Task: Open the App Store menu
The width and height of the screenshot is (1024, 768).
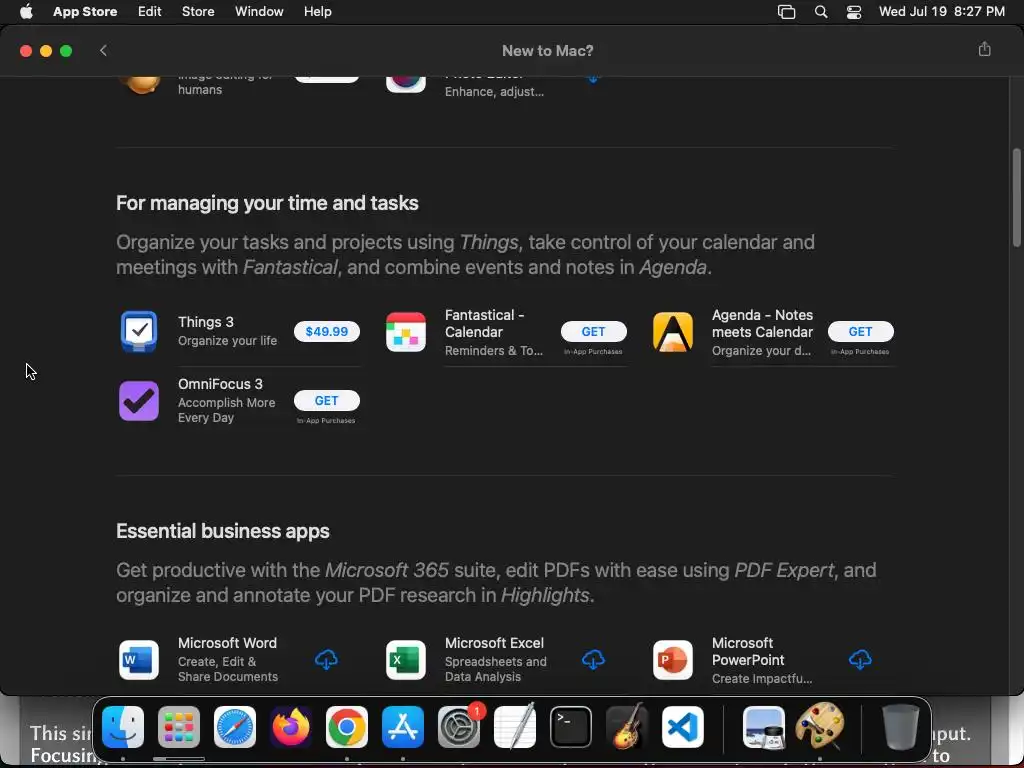Action: click(x=85, y=12)
